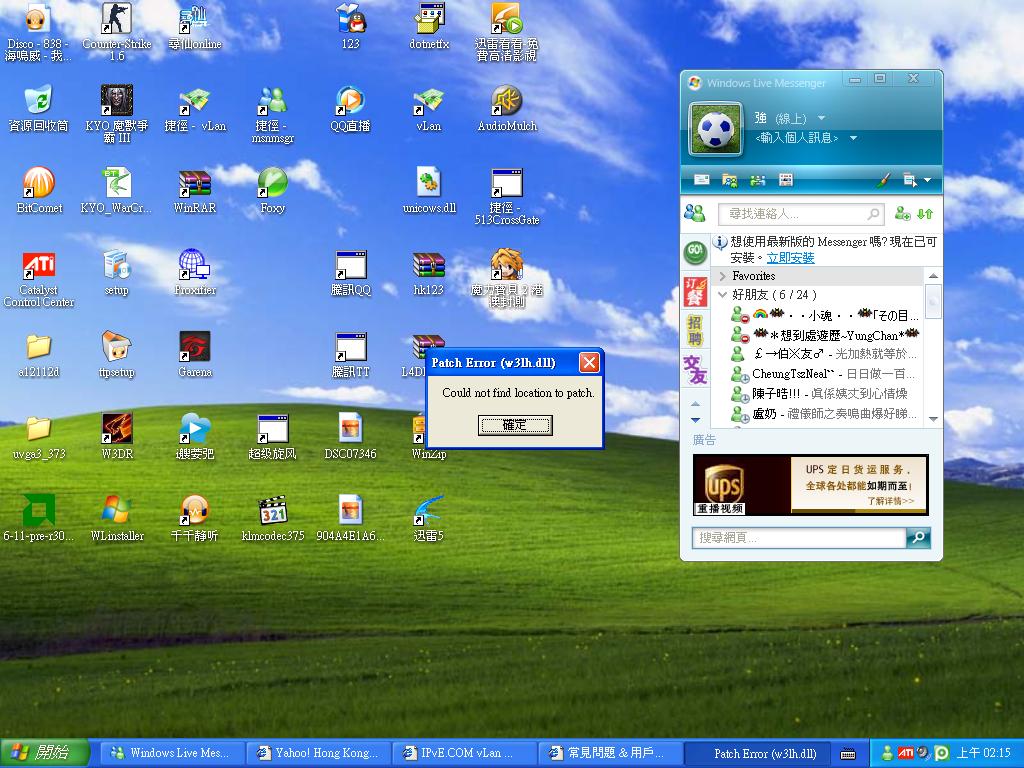Click the contacts icon beside the search box
This screenshot has width=1024, height=768.
pos(697,213)
